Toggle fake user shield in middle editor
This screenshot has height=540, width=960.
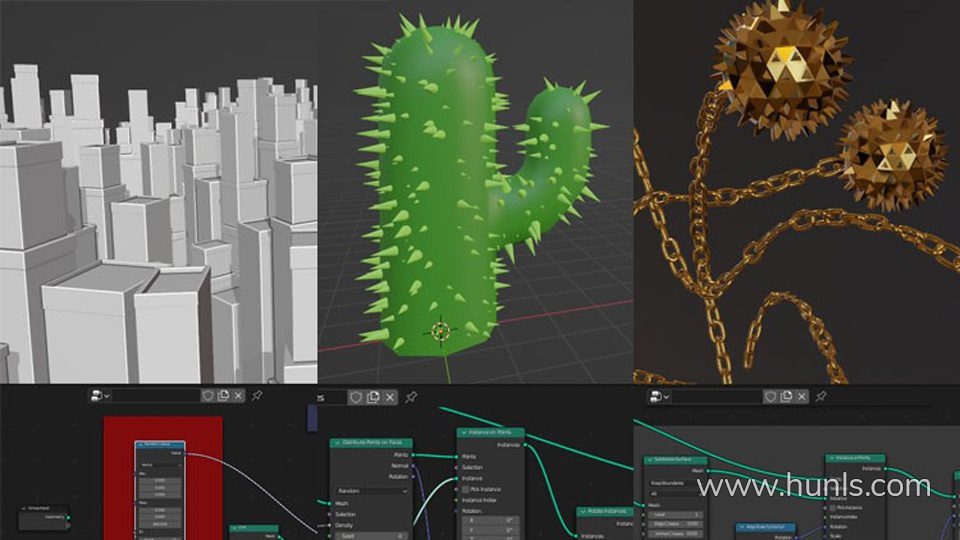click(356, 397)
